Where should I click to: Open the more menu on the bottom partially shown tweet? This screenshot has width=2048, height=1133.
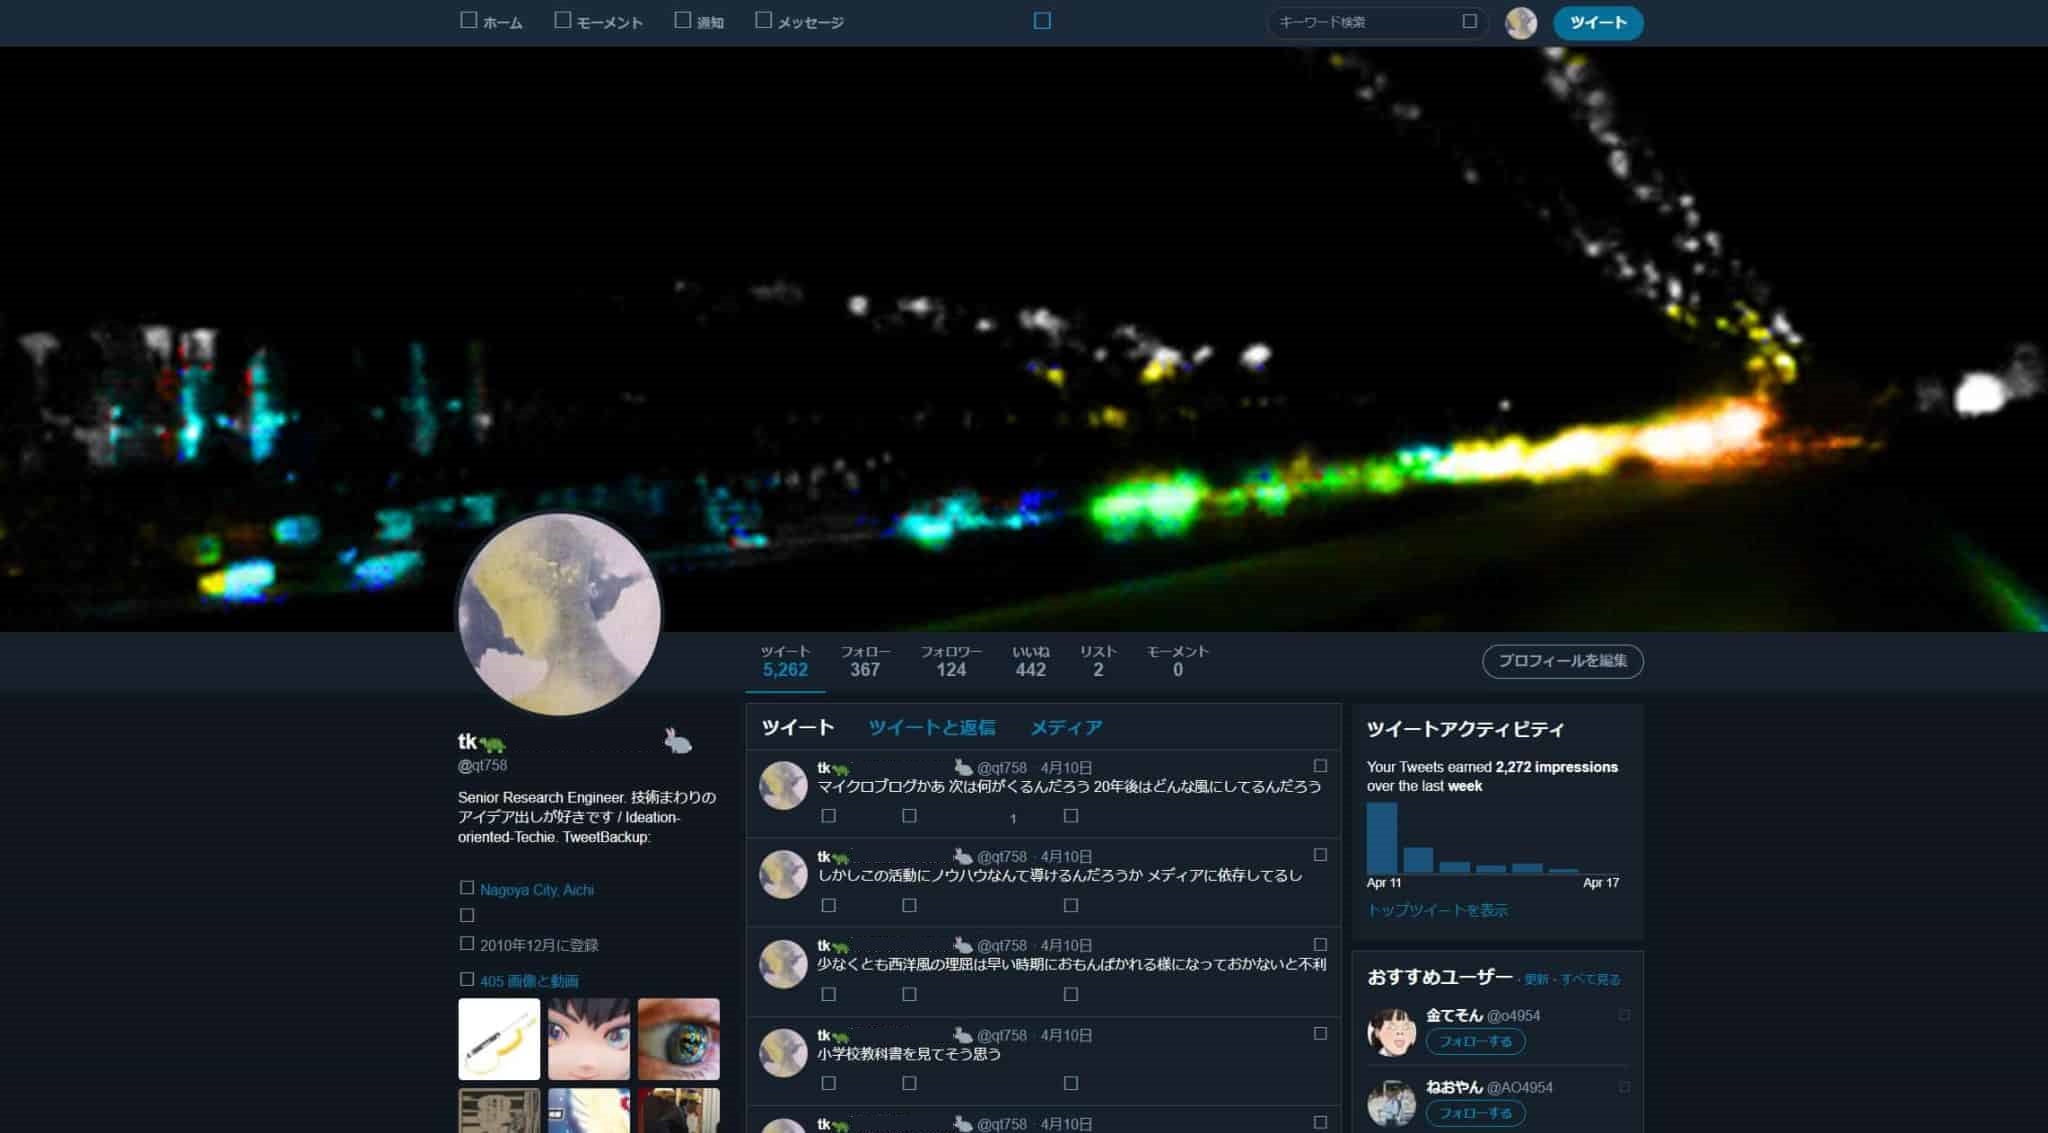[1320, 1122]
